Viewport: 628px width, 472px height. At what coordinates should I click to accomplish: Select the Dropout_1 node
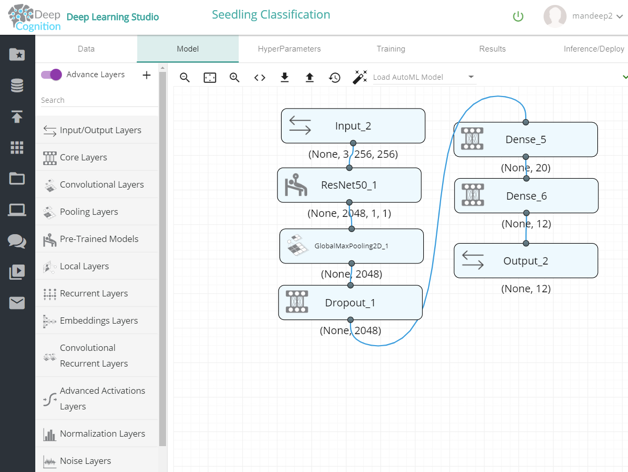pyautogui.click(x=350, y=303)
